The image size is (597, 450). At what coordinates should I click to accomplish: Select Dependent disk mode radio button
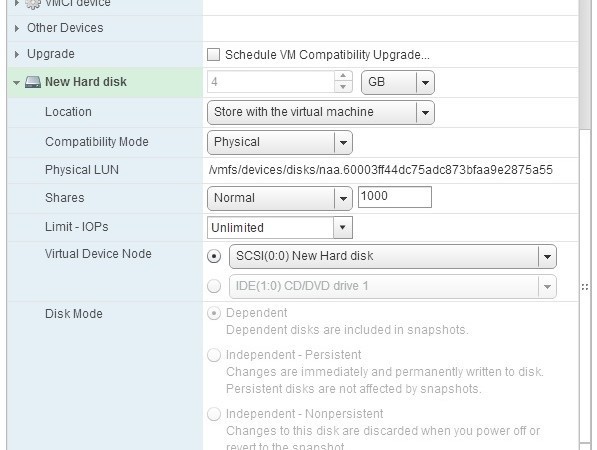[214, 313]
